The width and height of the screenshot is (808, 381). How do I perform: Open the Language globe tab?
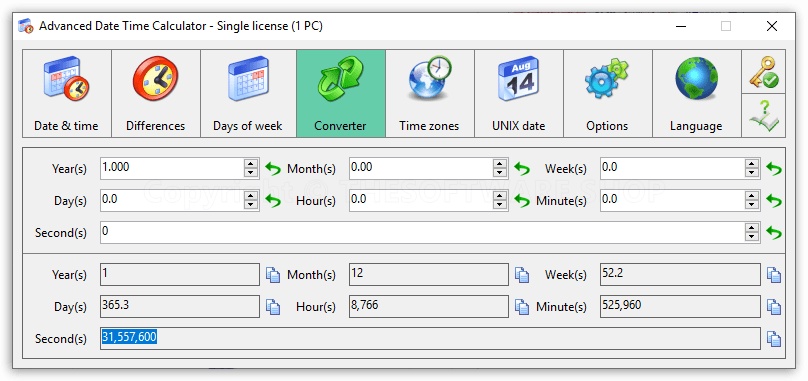(696, 93)
